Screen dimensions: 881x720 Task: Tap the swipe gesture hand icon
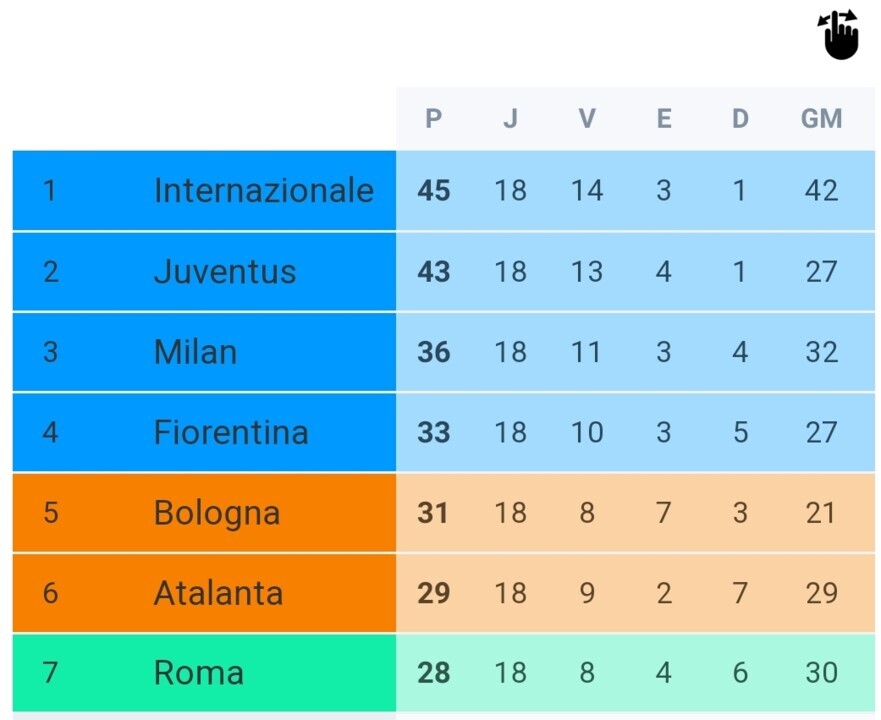click(x=839, y=35)
